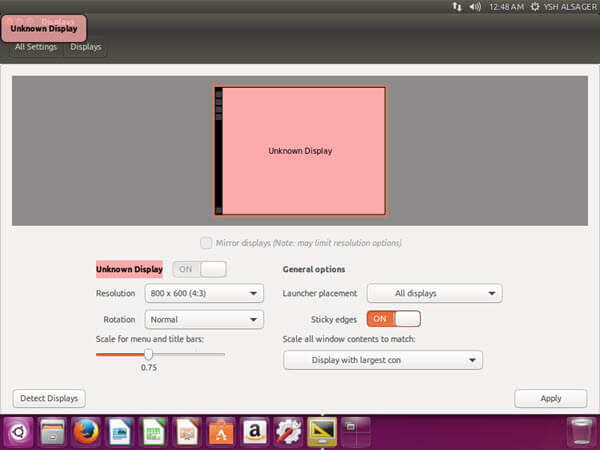Check the Mirror displays checkbox
This screenshot has height=450, width=600.
click(206, 243)
